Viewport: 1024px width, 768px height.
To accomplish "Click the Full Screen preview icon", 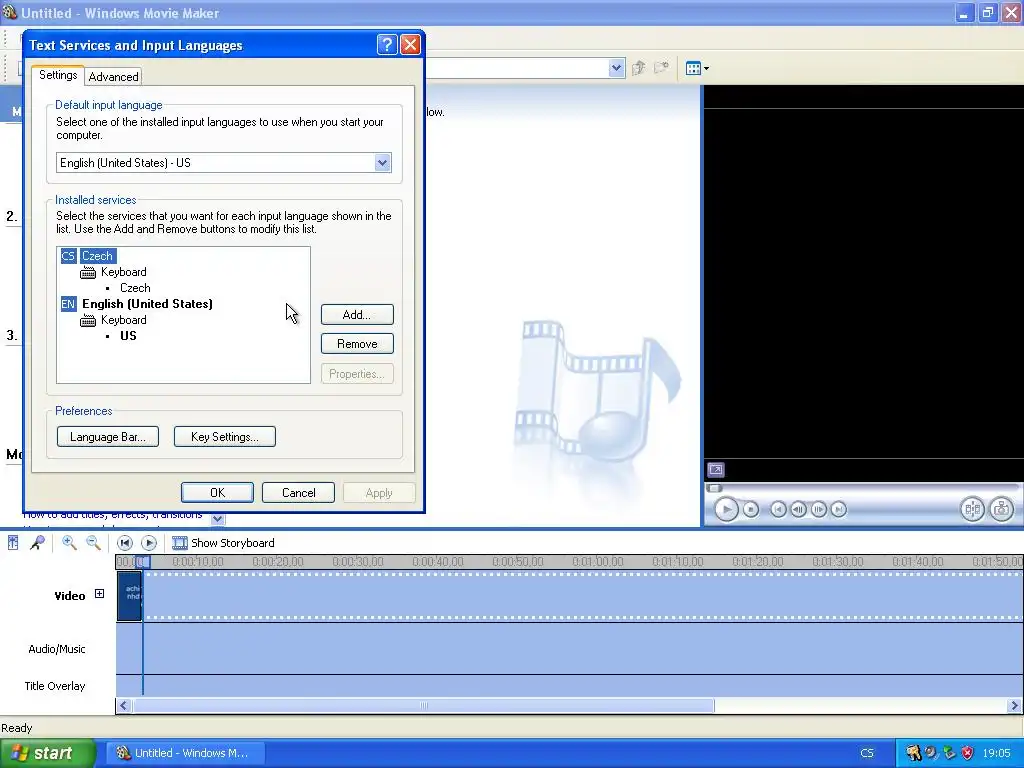I will click(x=716, y=470).
